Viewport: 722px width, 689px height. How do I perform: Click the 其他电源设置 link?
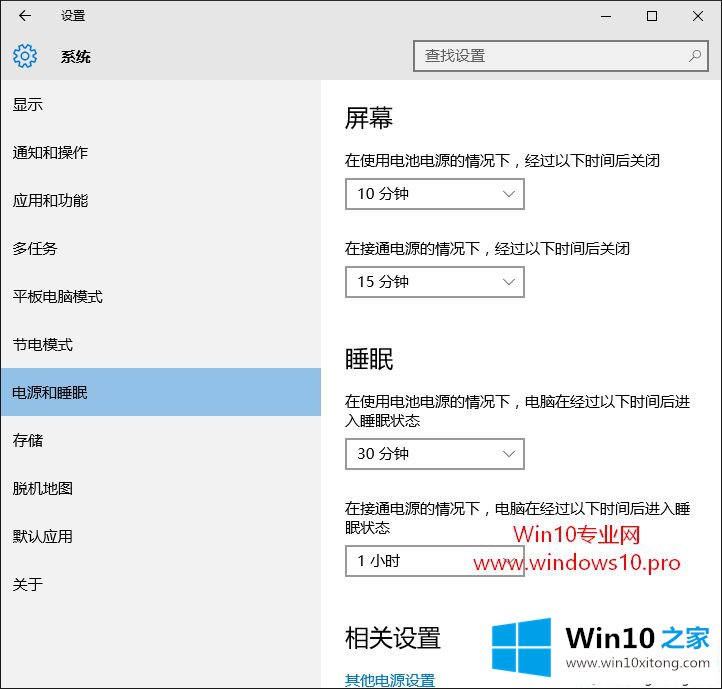click(x=390, y=680)
